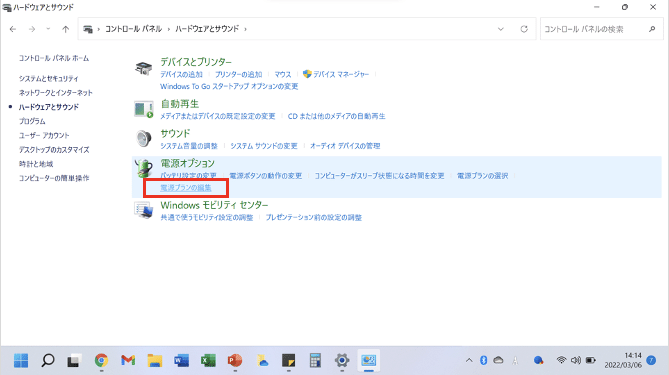Click the battery tray icon
The image size is (669, 375).
(x=590, y=360)
